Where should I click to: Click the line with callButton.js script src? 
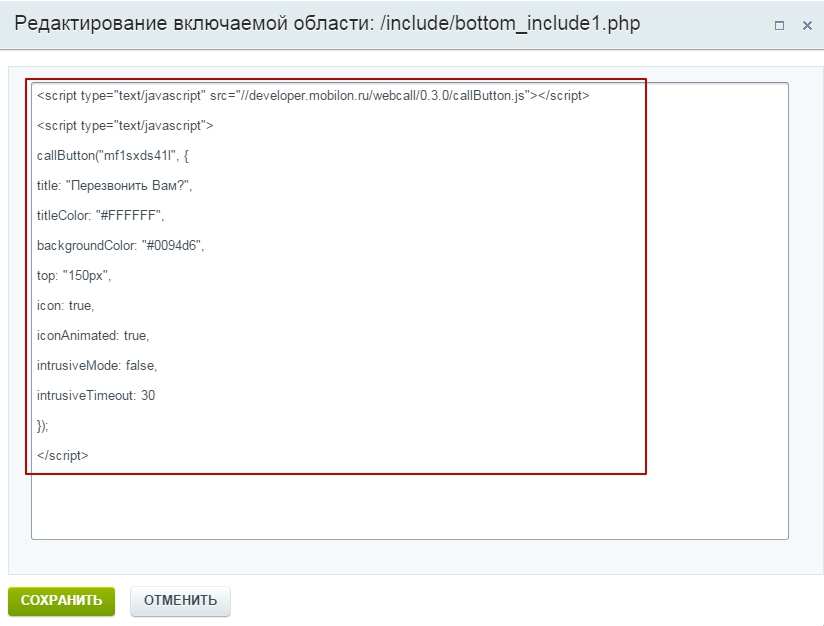pos(313,96)
